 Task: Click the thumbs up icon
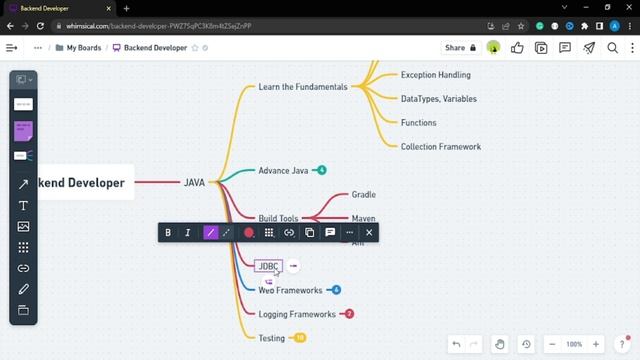517,48
